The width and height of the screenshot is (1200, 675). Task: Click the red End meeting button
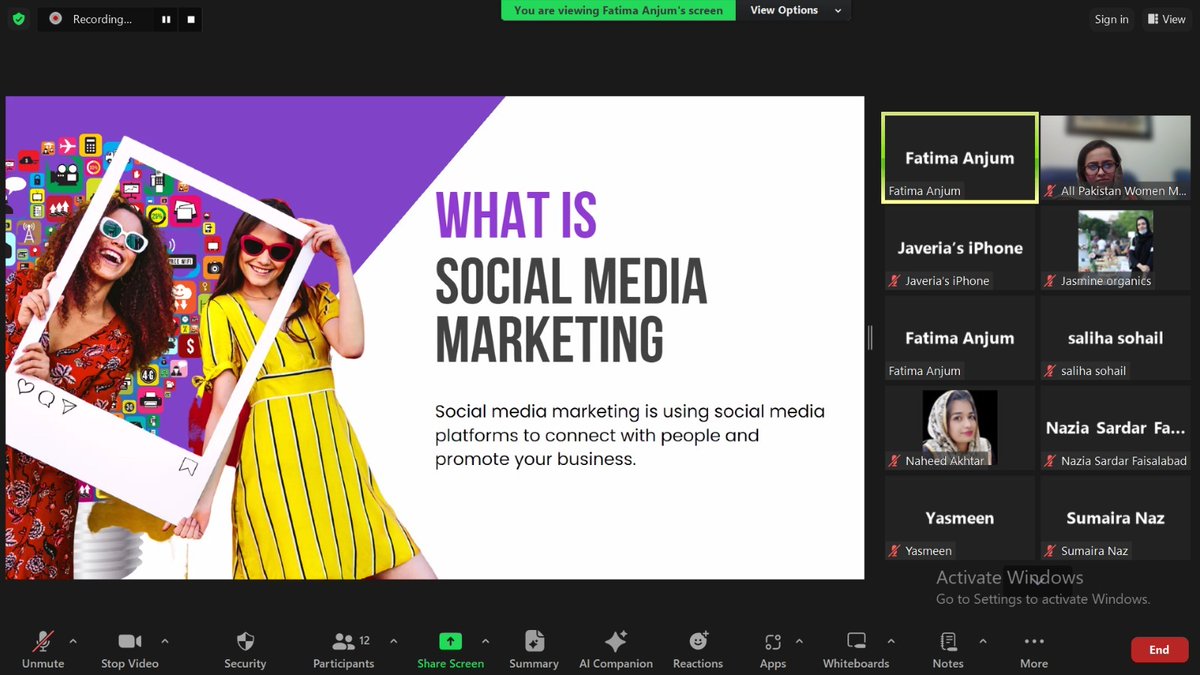point(1159,650)
